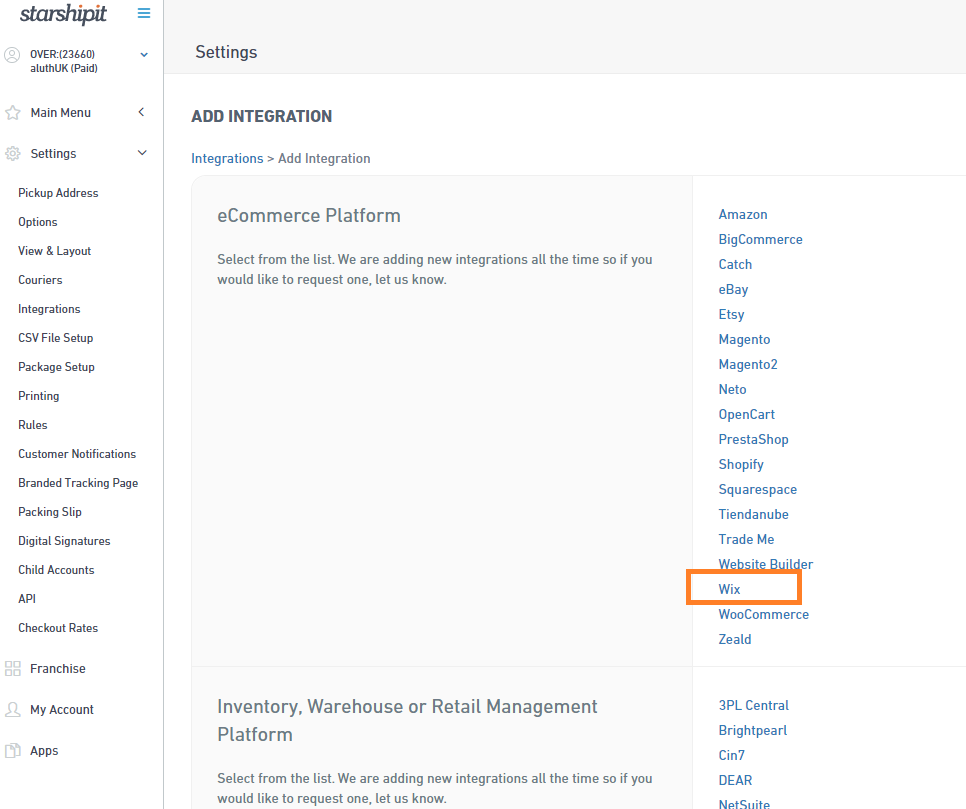Add the Squarespace integration
The height and width of the screenshot is (809, 966).
pyautogui.click(x=758, y=489)
